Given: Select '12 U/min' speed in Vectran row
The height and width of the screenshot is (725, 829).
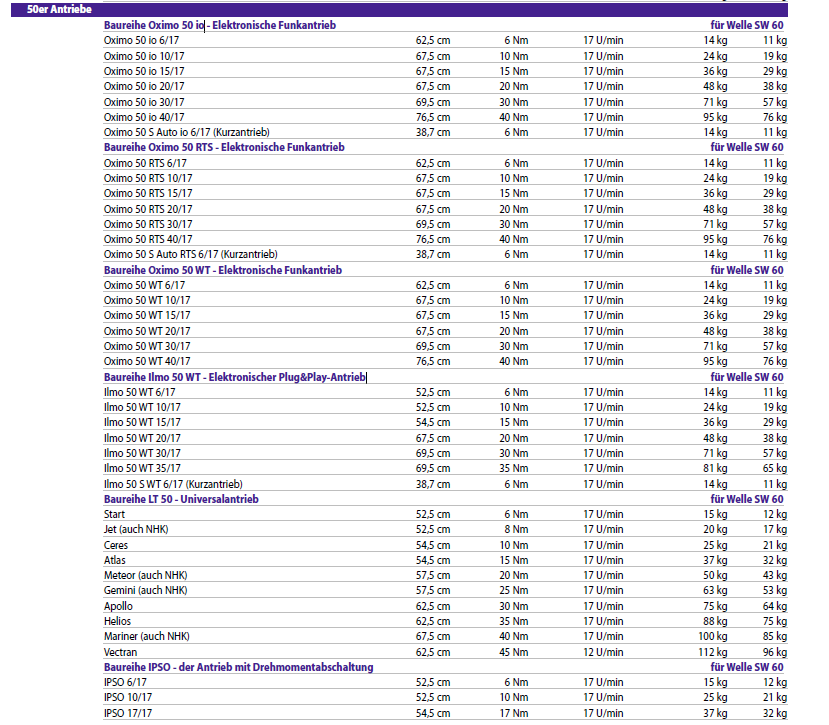Looking at the screenshot, I should click(x=603, y=652).
